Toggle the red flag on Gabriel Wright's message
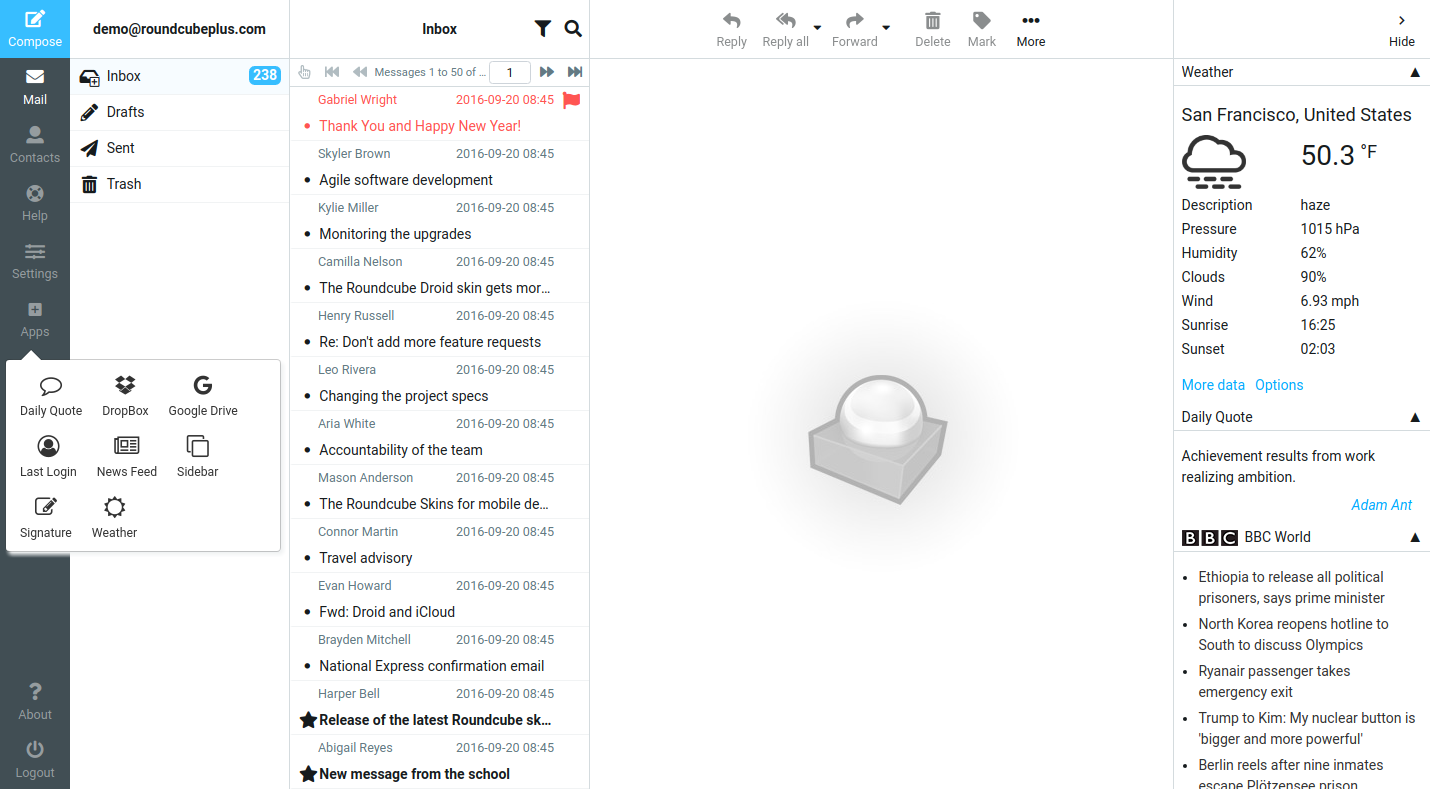Viewport: 1430px width, 789px height. [x=572, y=100]
